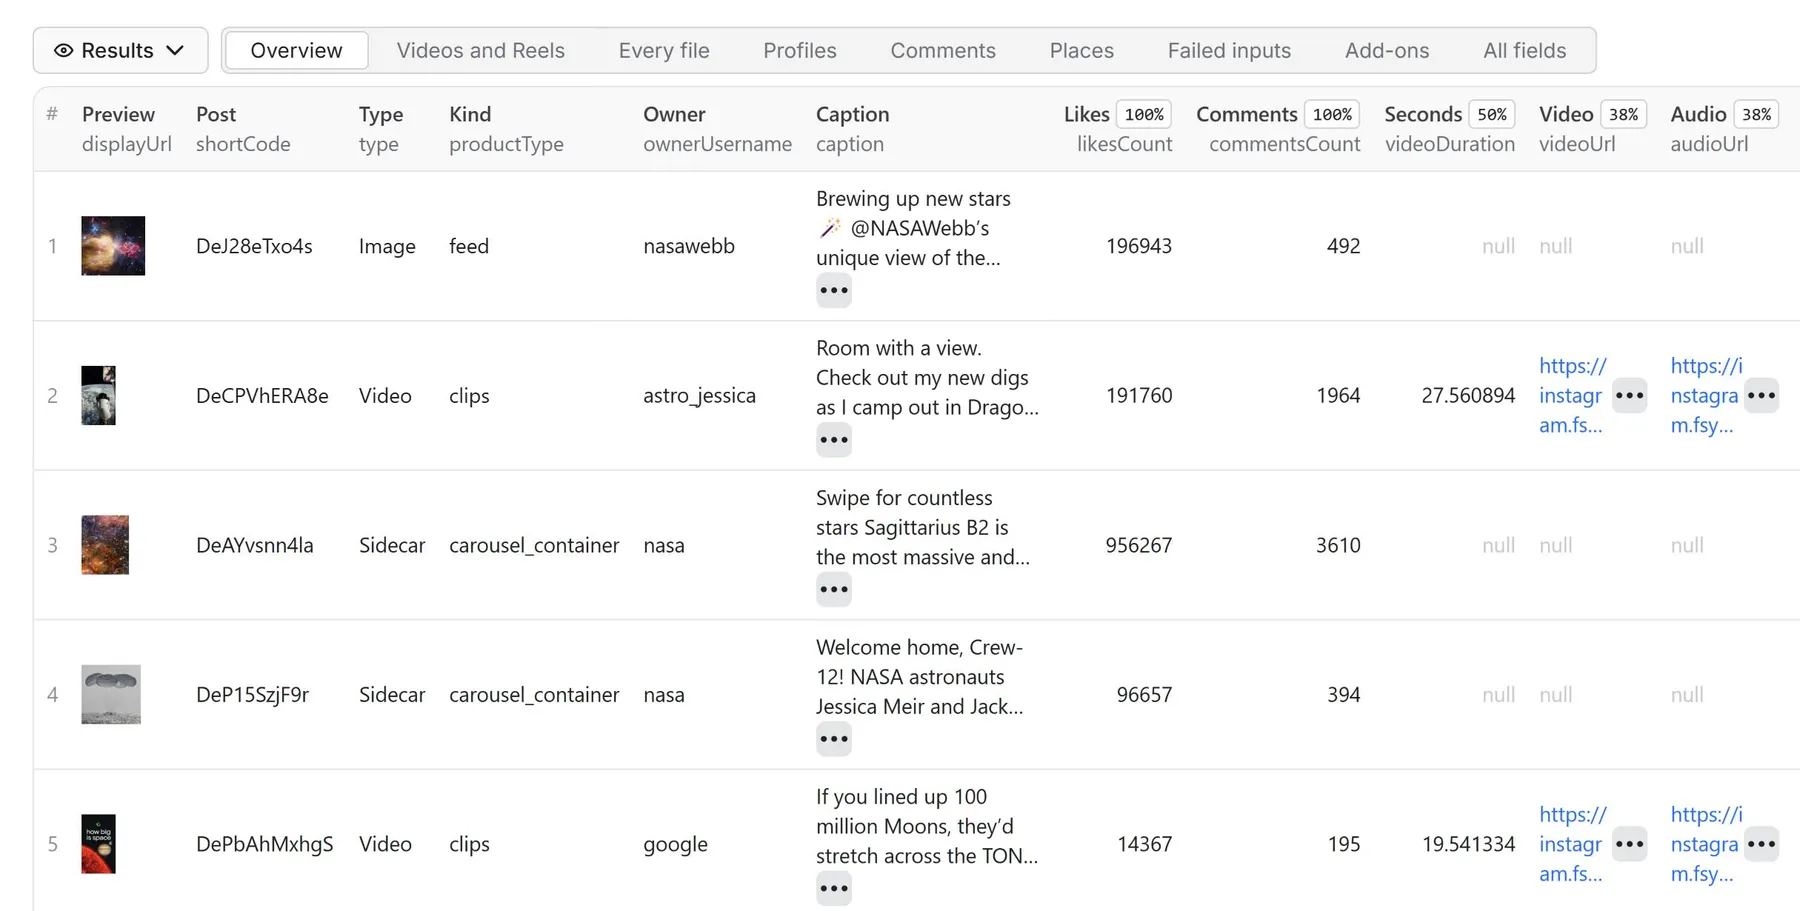Open preview thumbnail of nasawebb post

pos(113,246)
